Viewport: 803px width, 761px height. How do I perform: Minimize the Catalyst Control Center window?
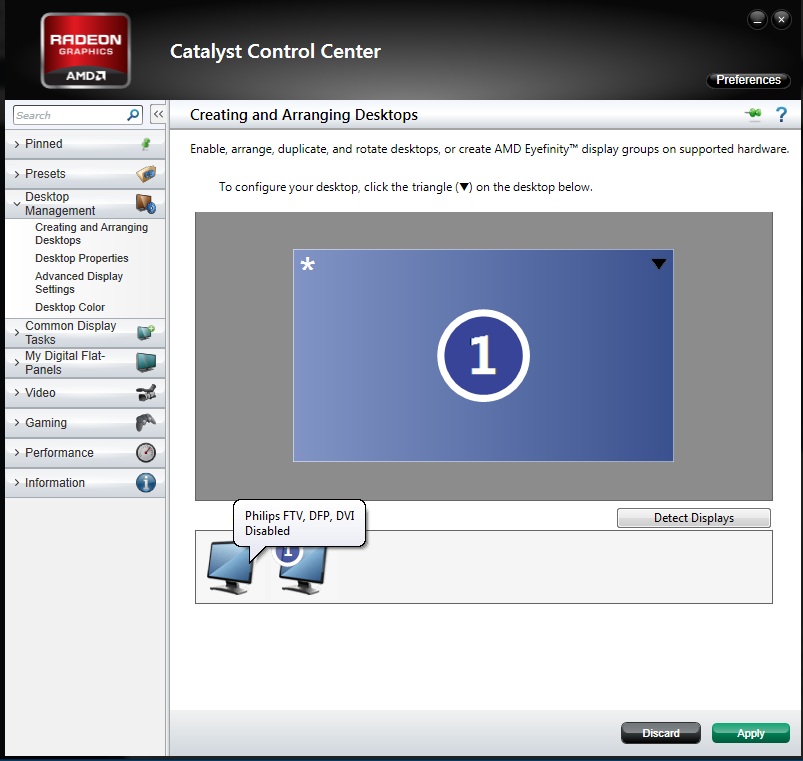[757, 20]
